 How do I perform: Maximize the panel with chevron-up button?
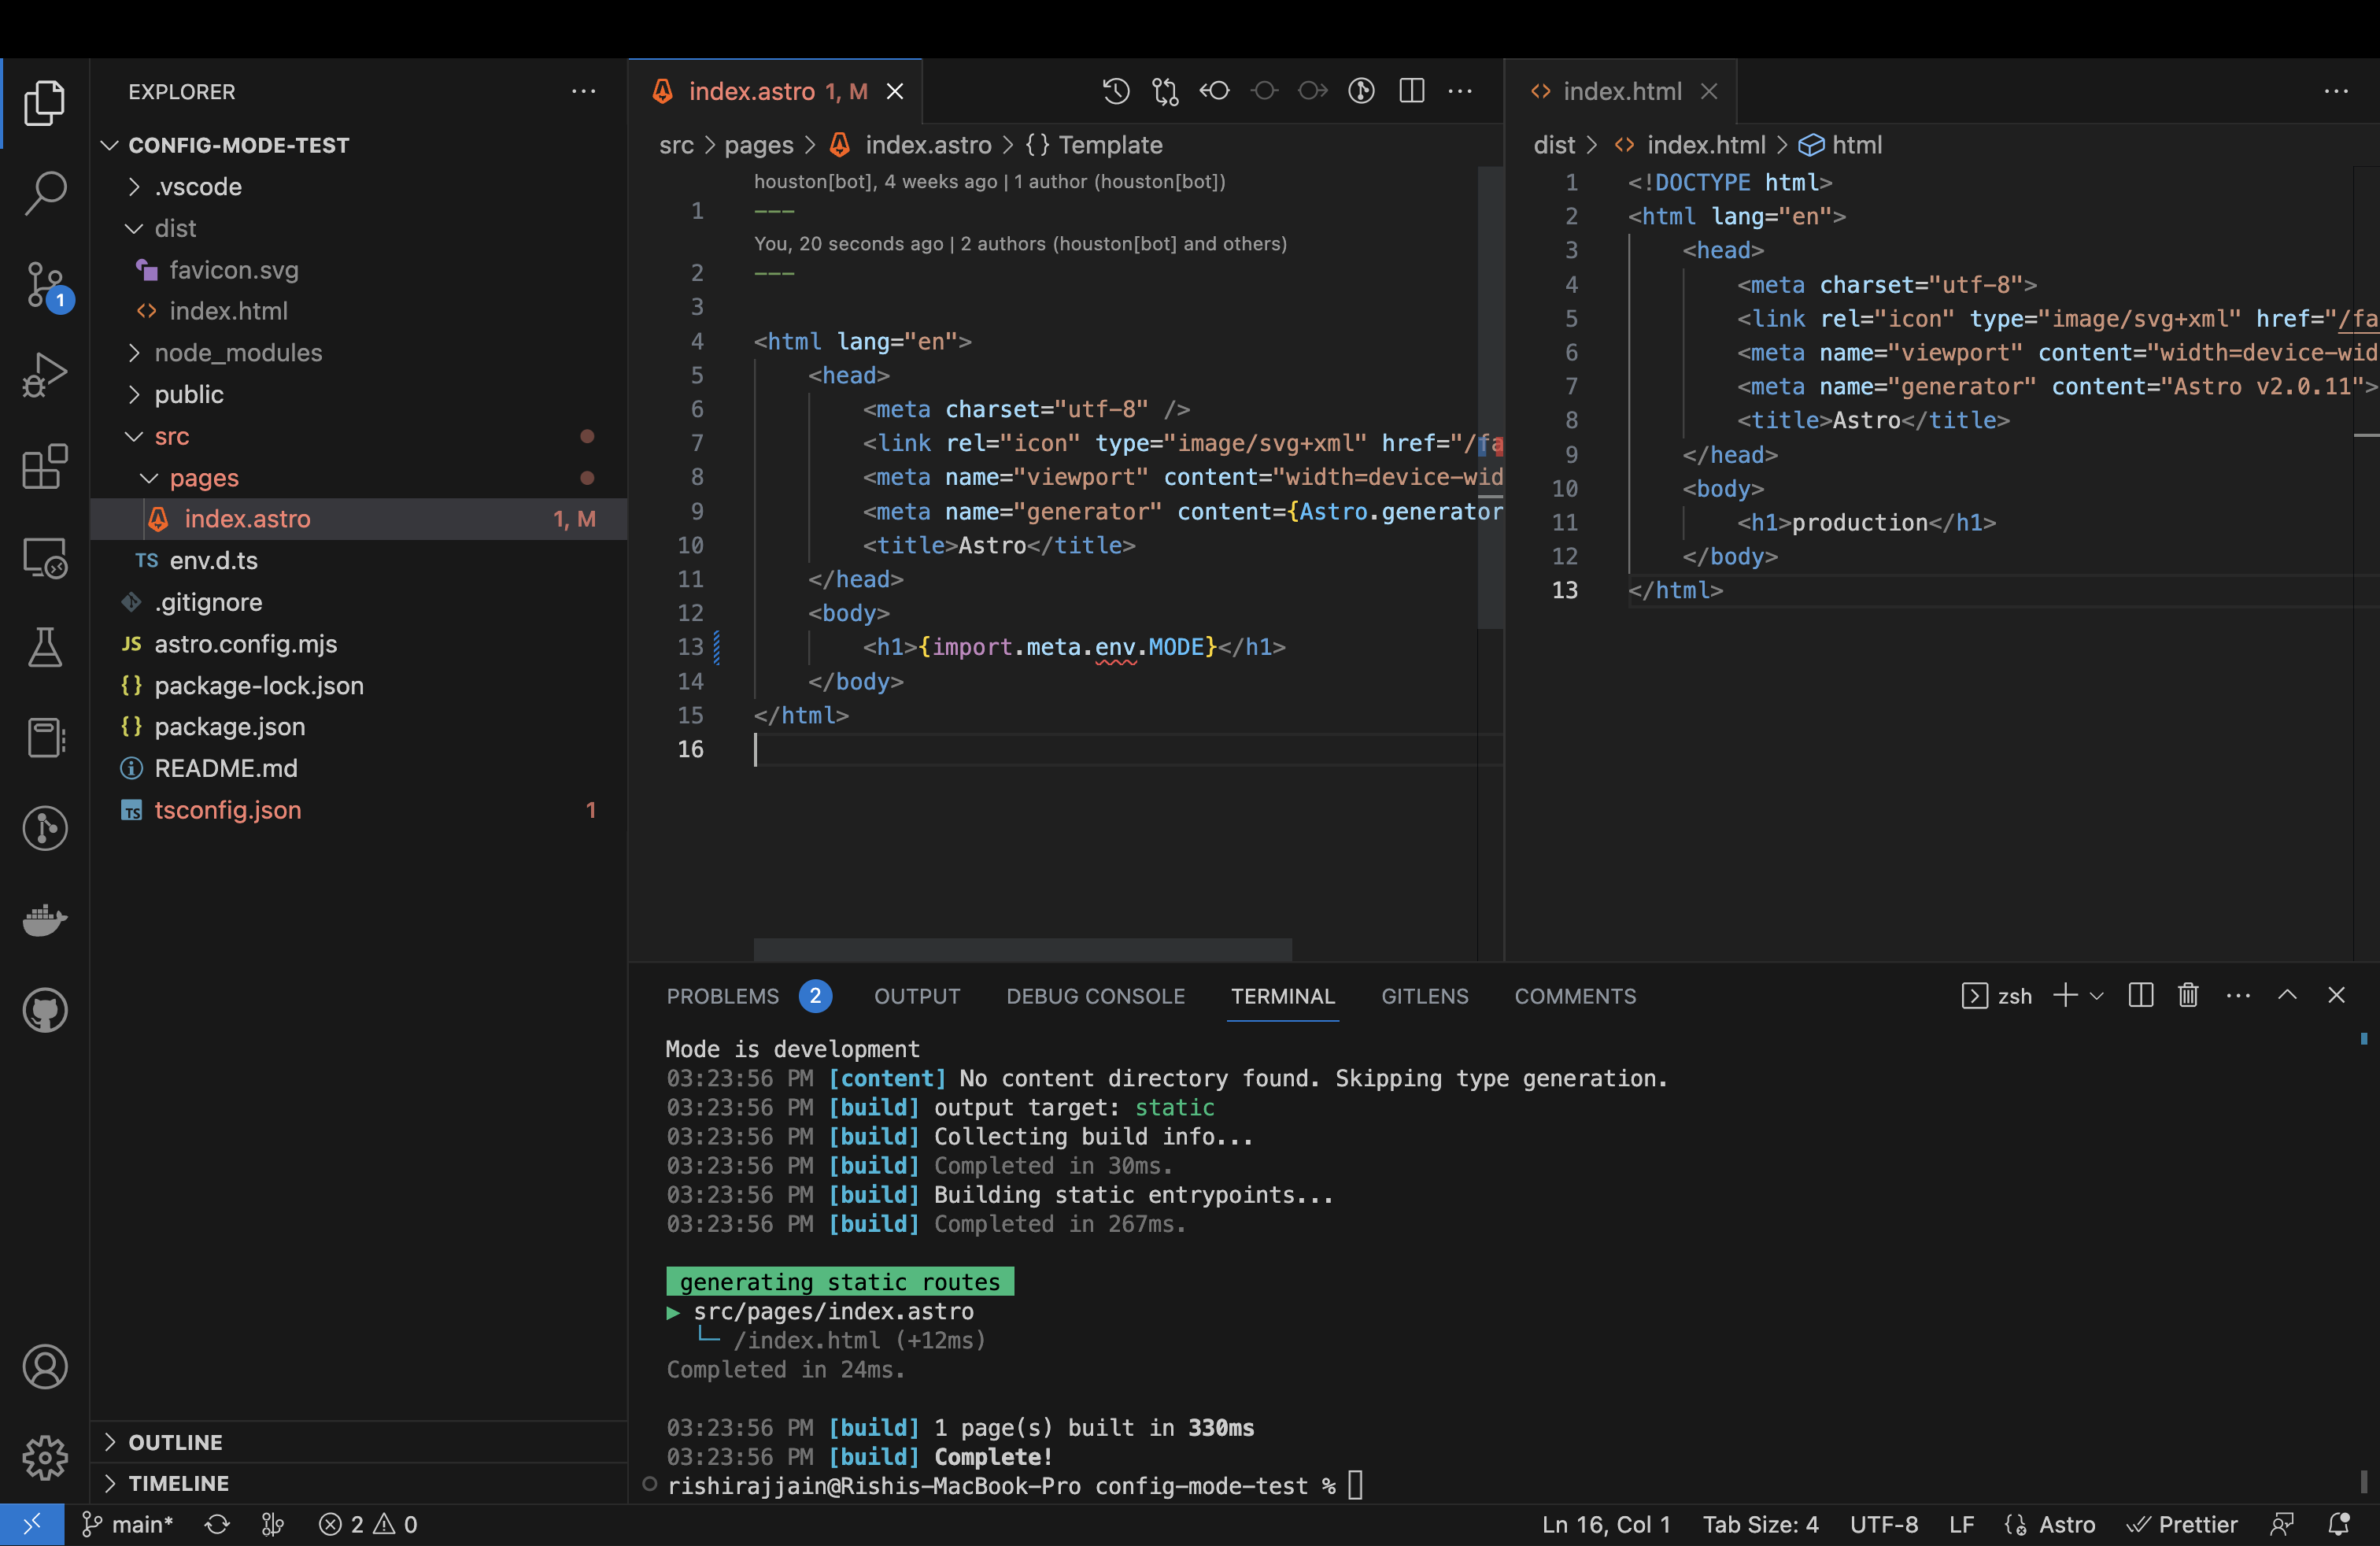pyautogui.click(x=2287, y=995)
